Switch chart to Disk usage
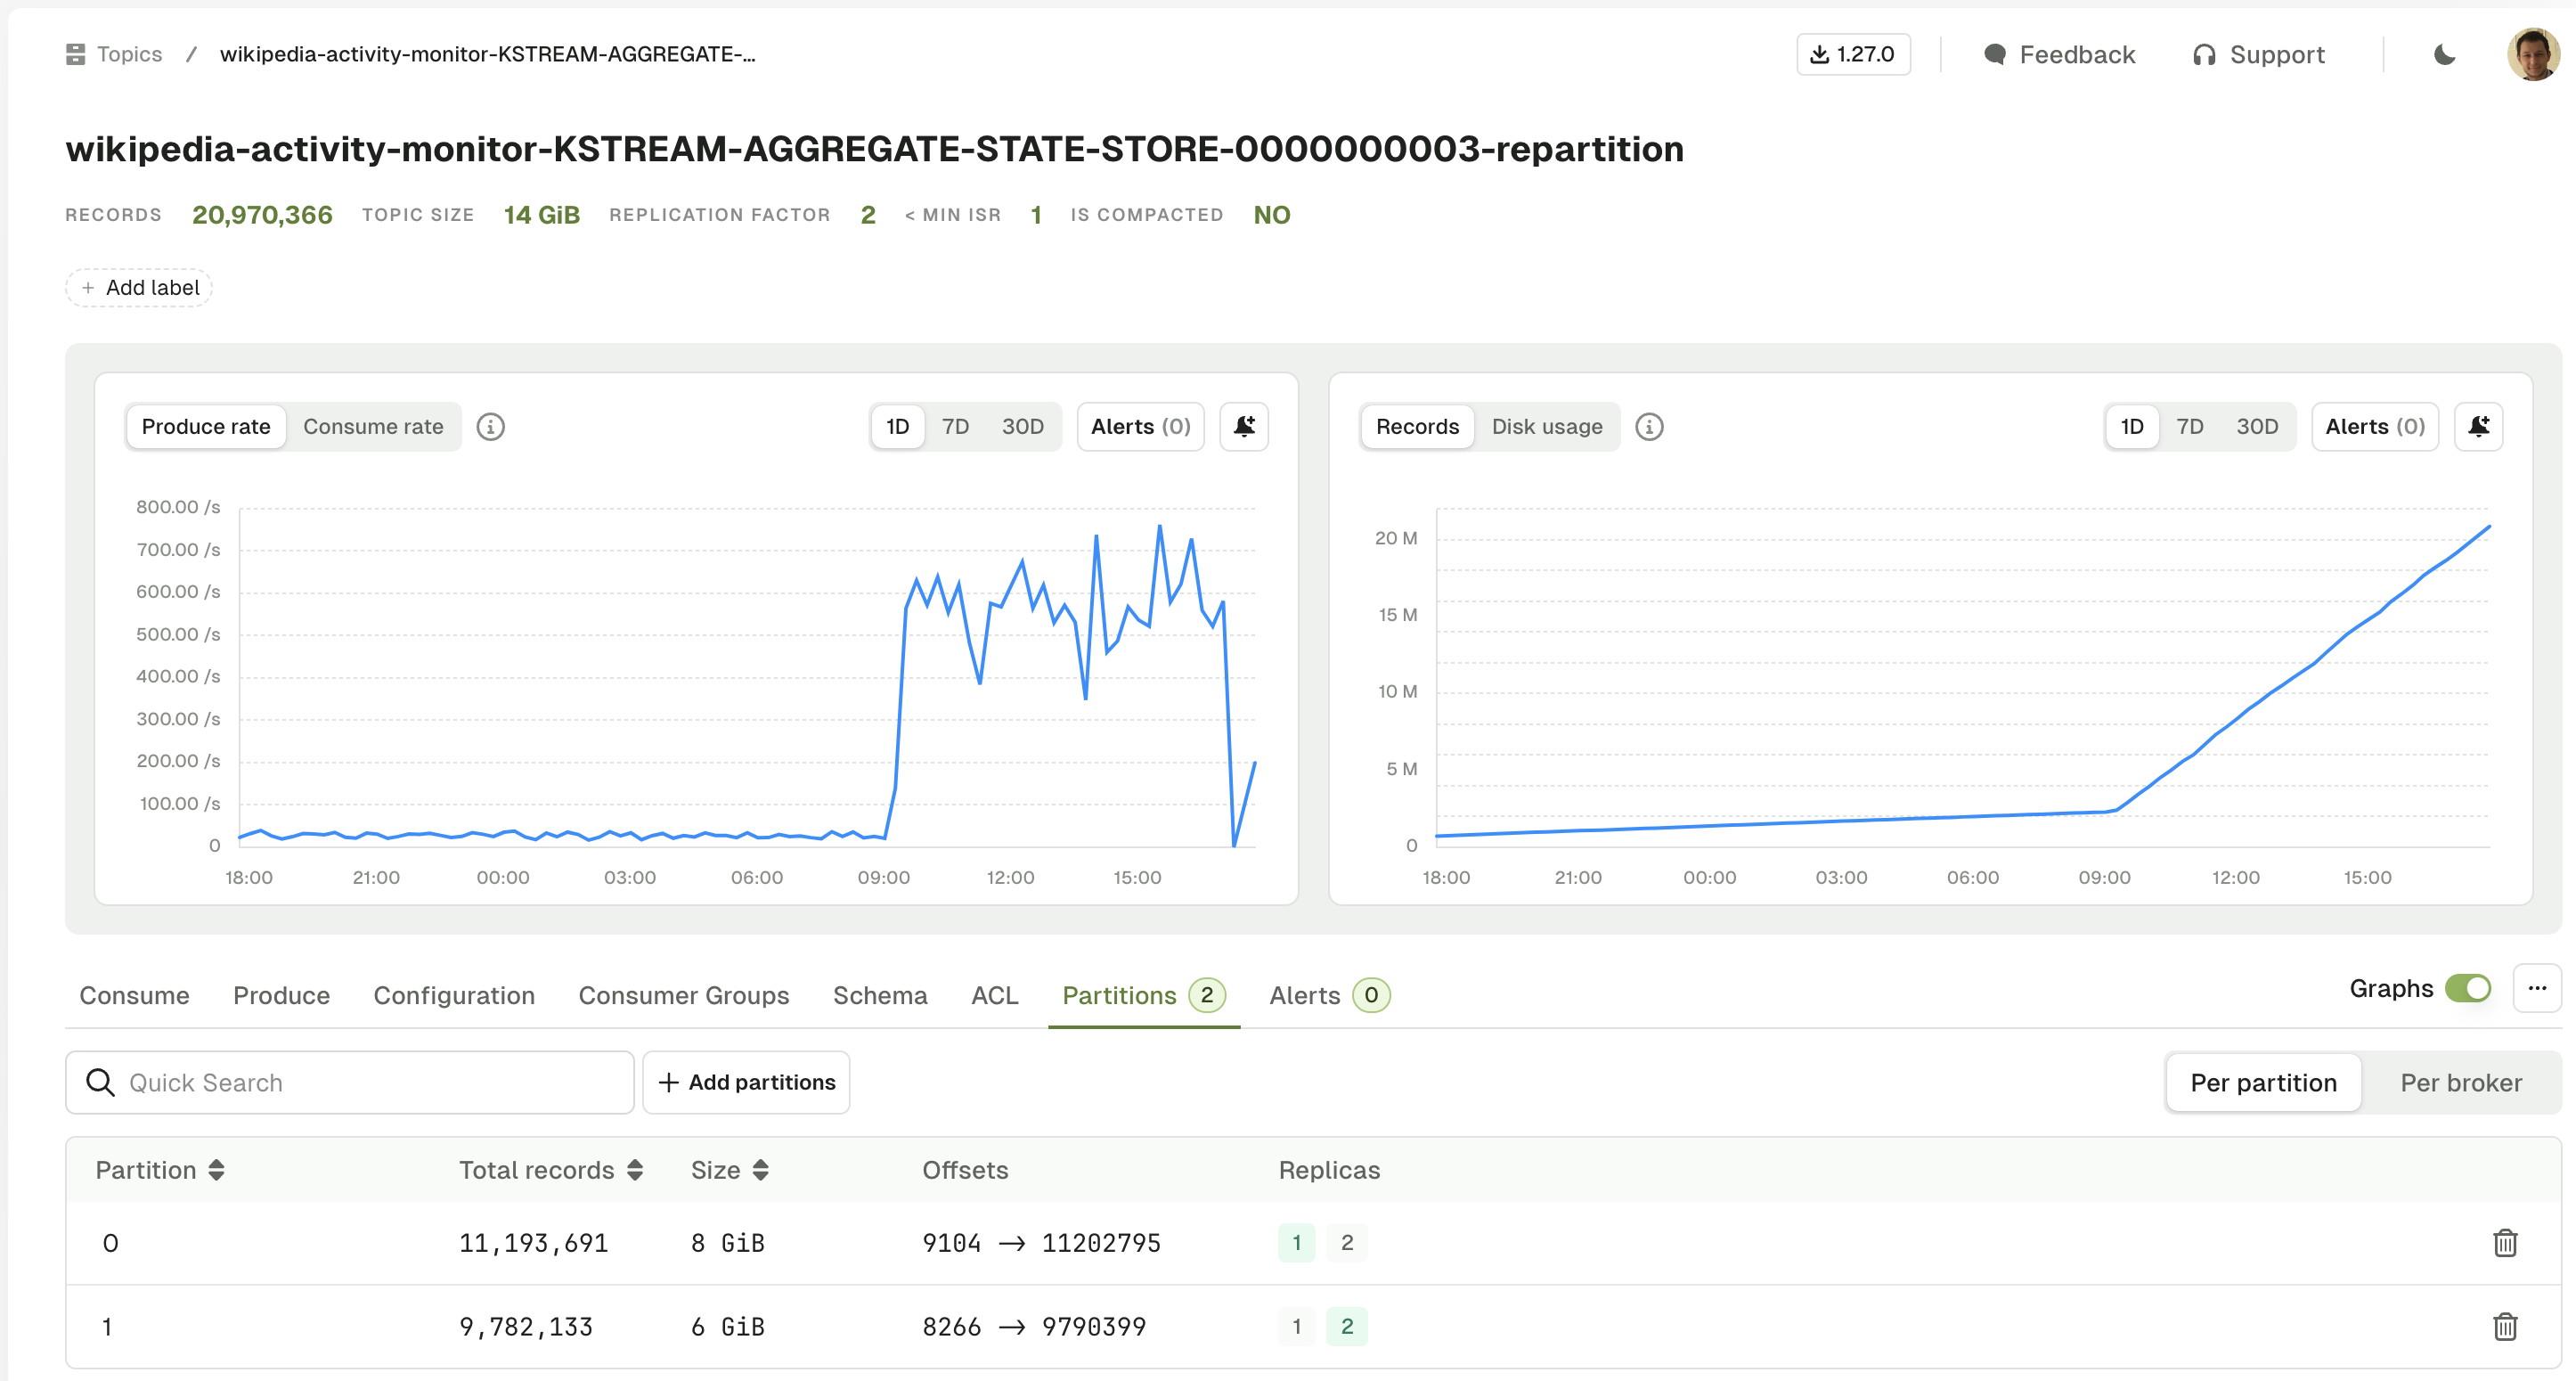 [1546, 427]
